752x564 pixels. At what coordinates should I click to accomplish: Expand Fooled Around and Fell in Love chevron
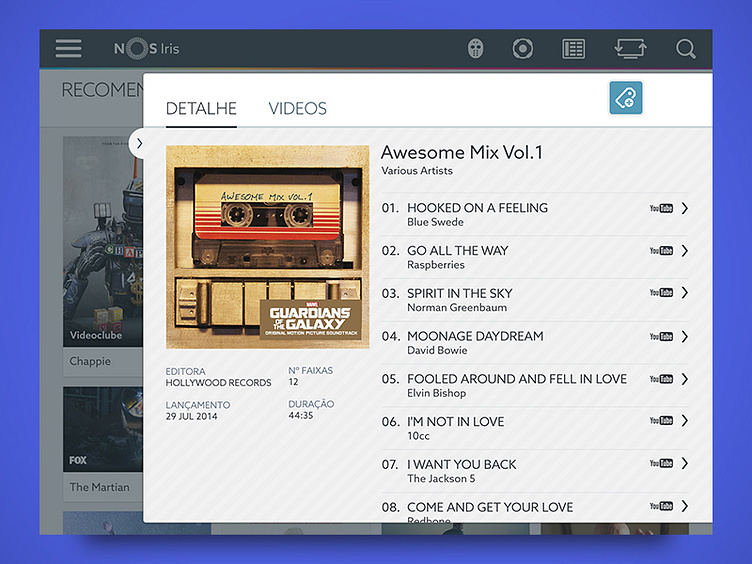pos(685,379)
